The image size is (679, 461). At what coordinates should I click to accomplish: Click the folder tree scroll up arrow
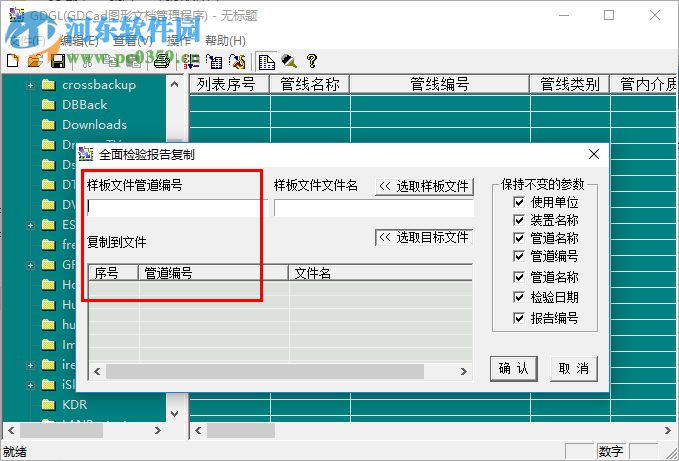click(x=175, y=84)
